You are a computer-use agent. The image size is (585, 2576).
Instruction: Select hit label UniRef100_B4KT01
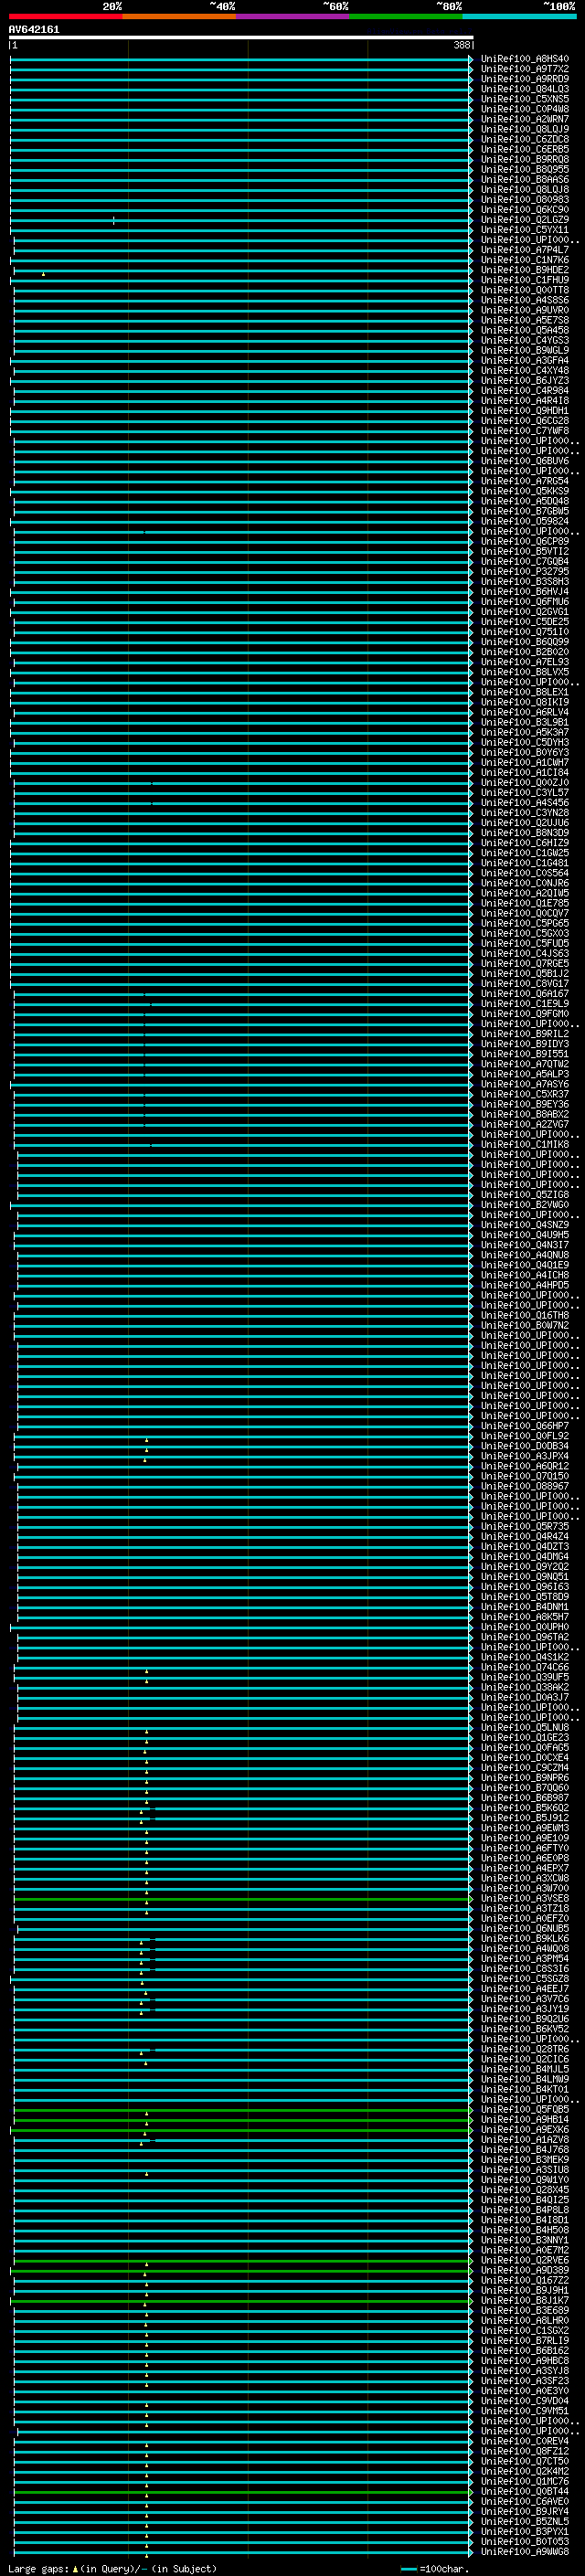525,2089
